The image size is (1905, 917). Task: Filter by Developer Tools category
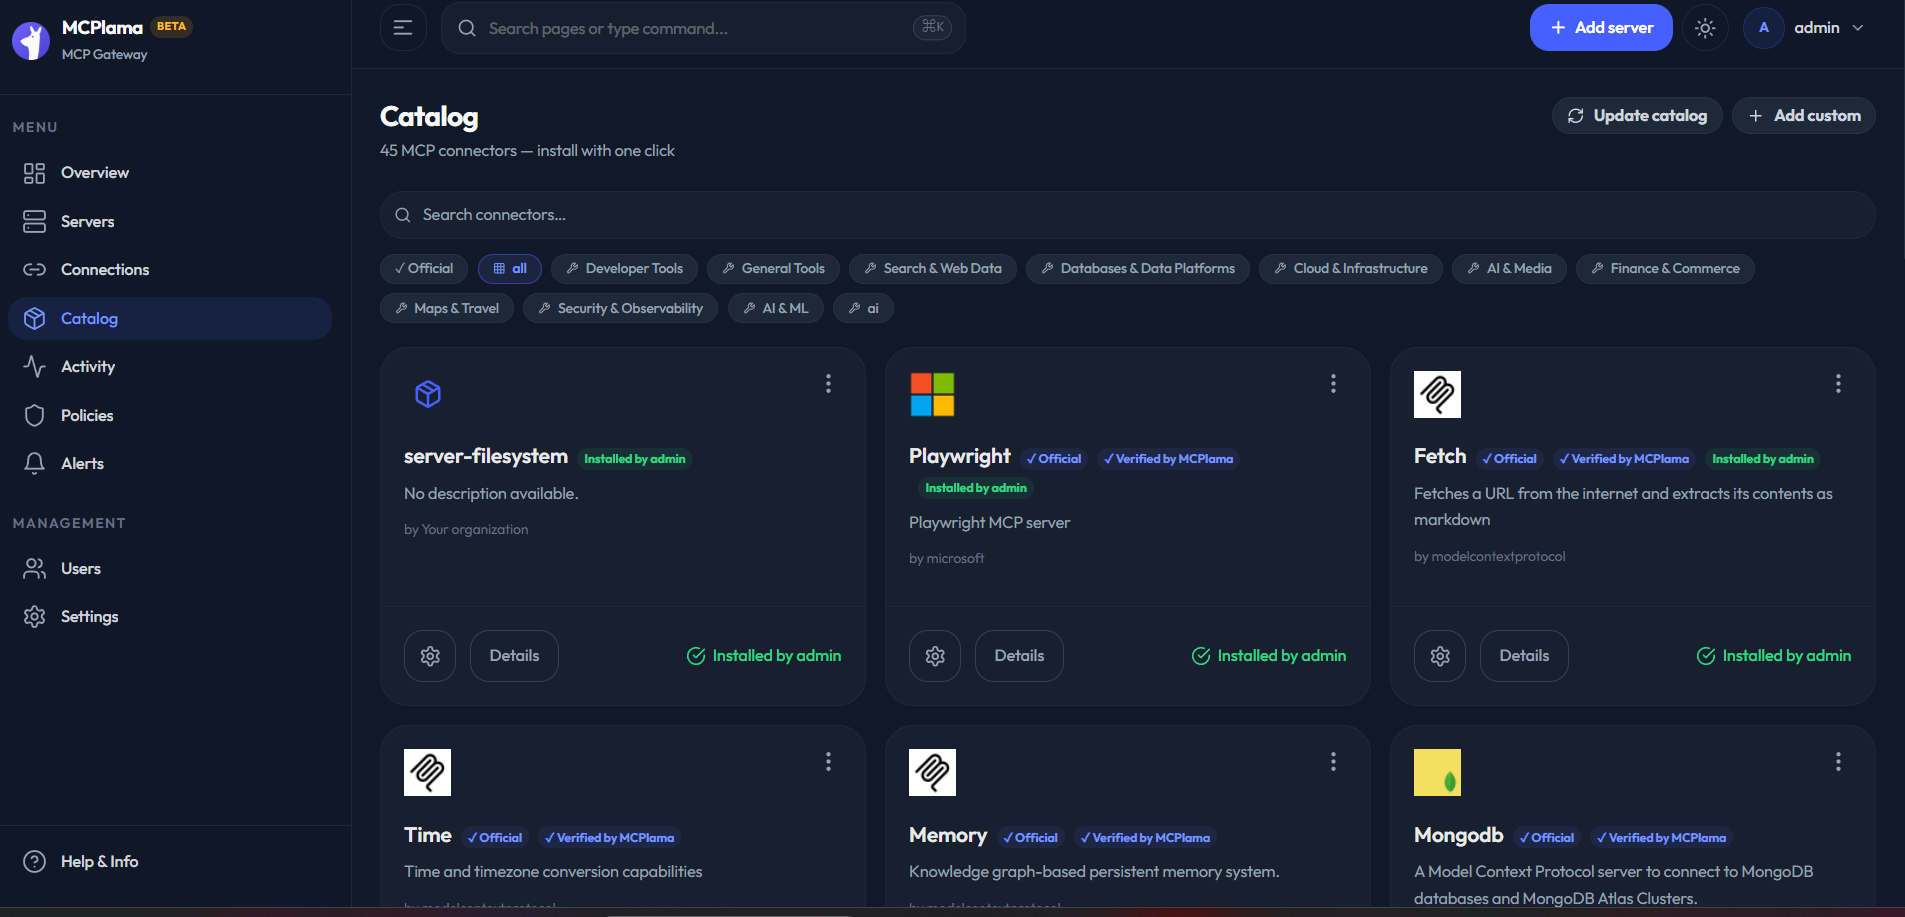625,269
